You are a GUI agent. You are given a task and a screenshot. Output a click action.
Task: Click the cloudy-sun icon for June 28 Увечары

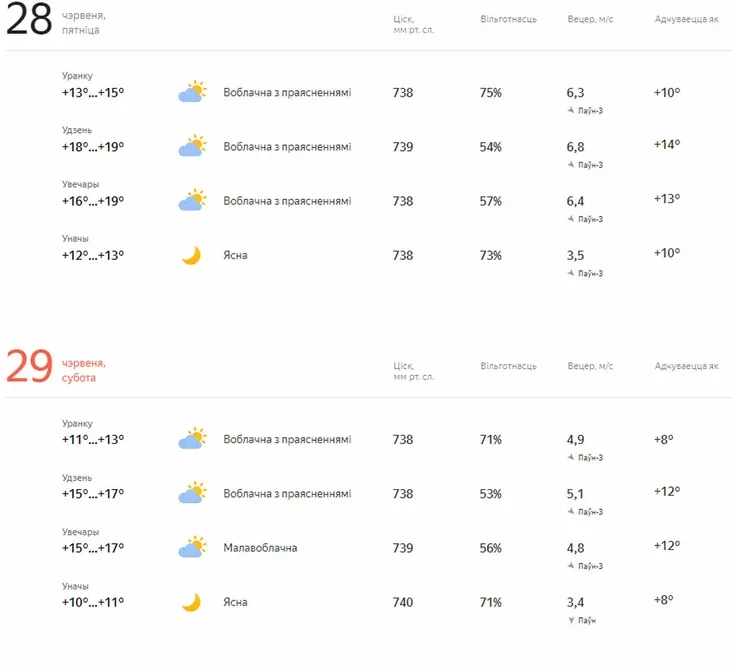191,201
